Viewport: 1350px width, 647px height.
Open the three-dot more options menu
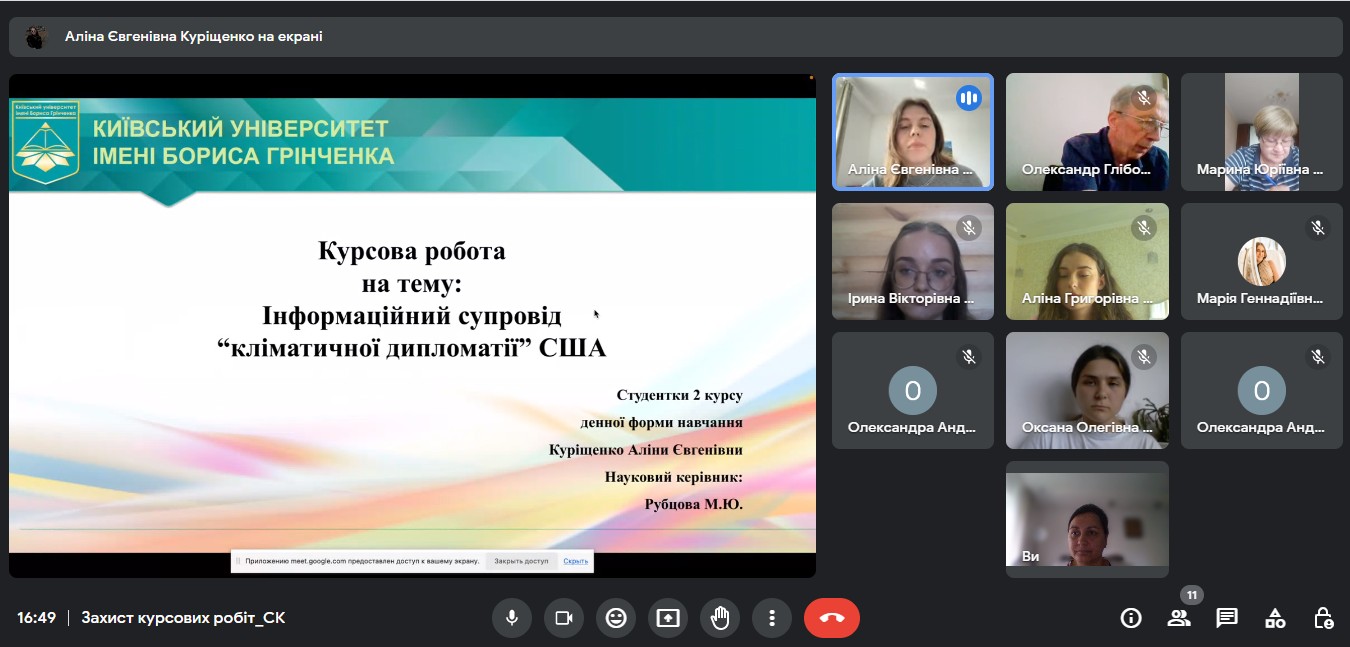pos(771,618)
